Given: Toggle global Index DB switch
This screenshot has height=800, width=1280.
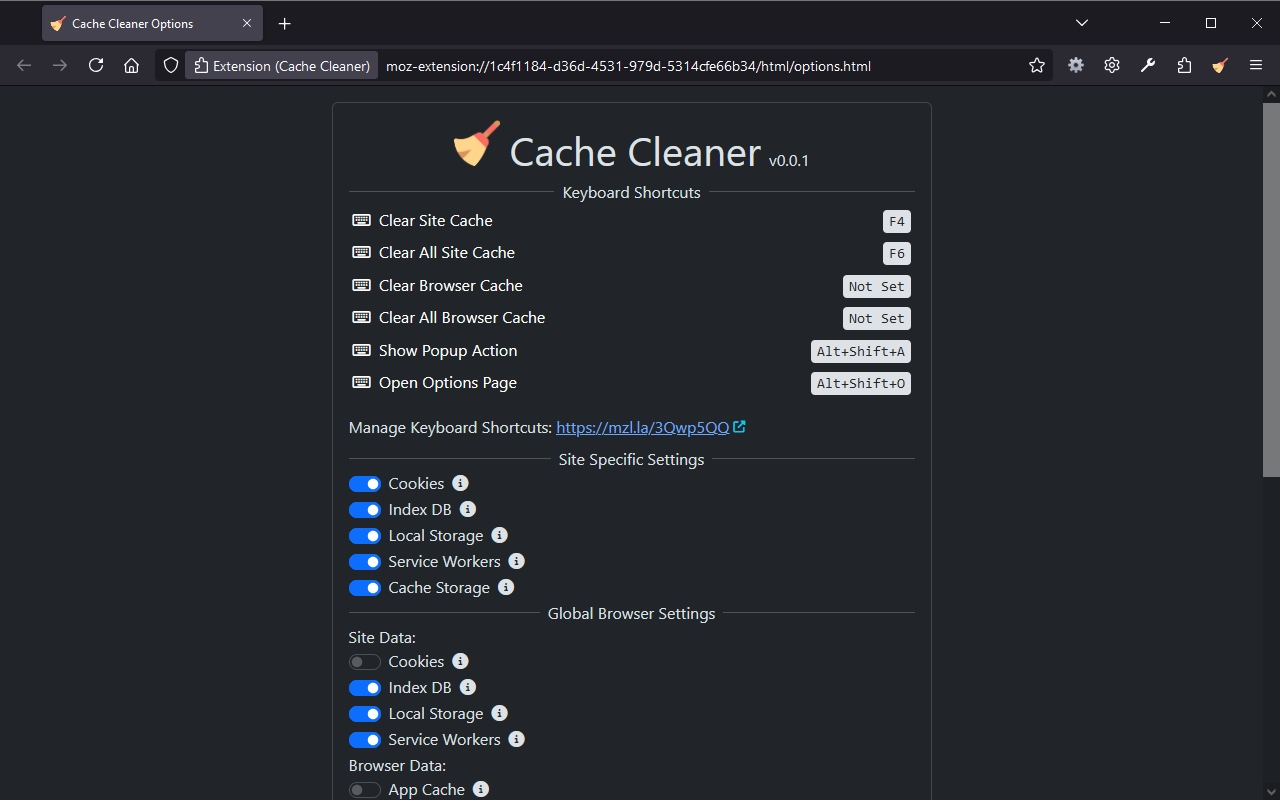Looking at the screenshot, I should point(365,688).
